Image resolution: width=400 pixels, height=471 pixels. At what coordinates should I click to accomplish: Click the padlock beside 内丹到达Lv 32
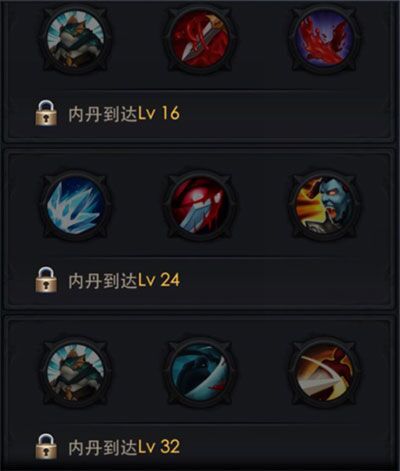46,447
